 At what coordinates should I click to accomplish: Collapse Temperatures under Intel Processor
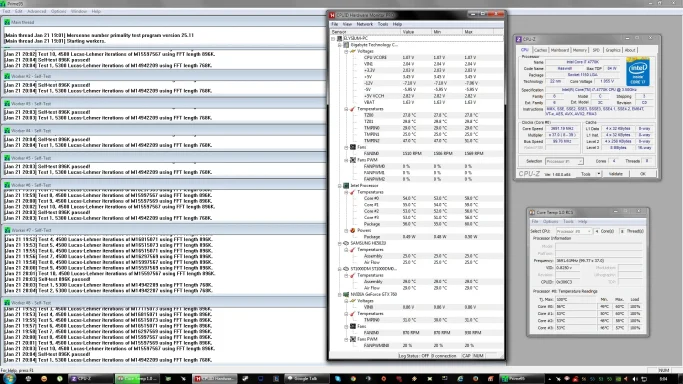pos(346,192)
